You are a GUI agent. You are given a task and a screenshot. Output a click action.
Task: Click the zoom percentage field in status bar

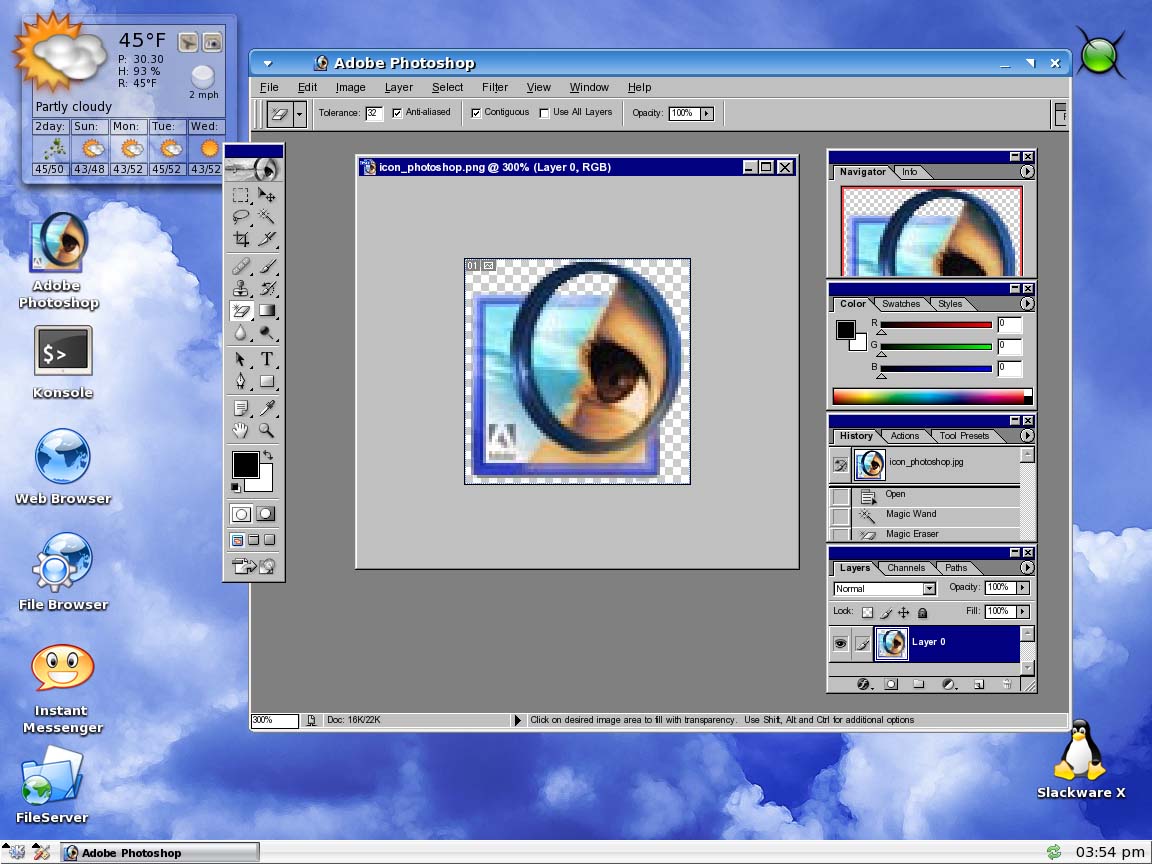coord(275,721)
